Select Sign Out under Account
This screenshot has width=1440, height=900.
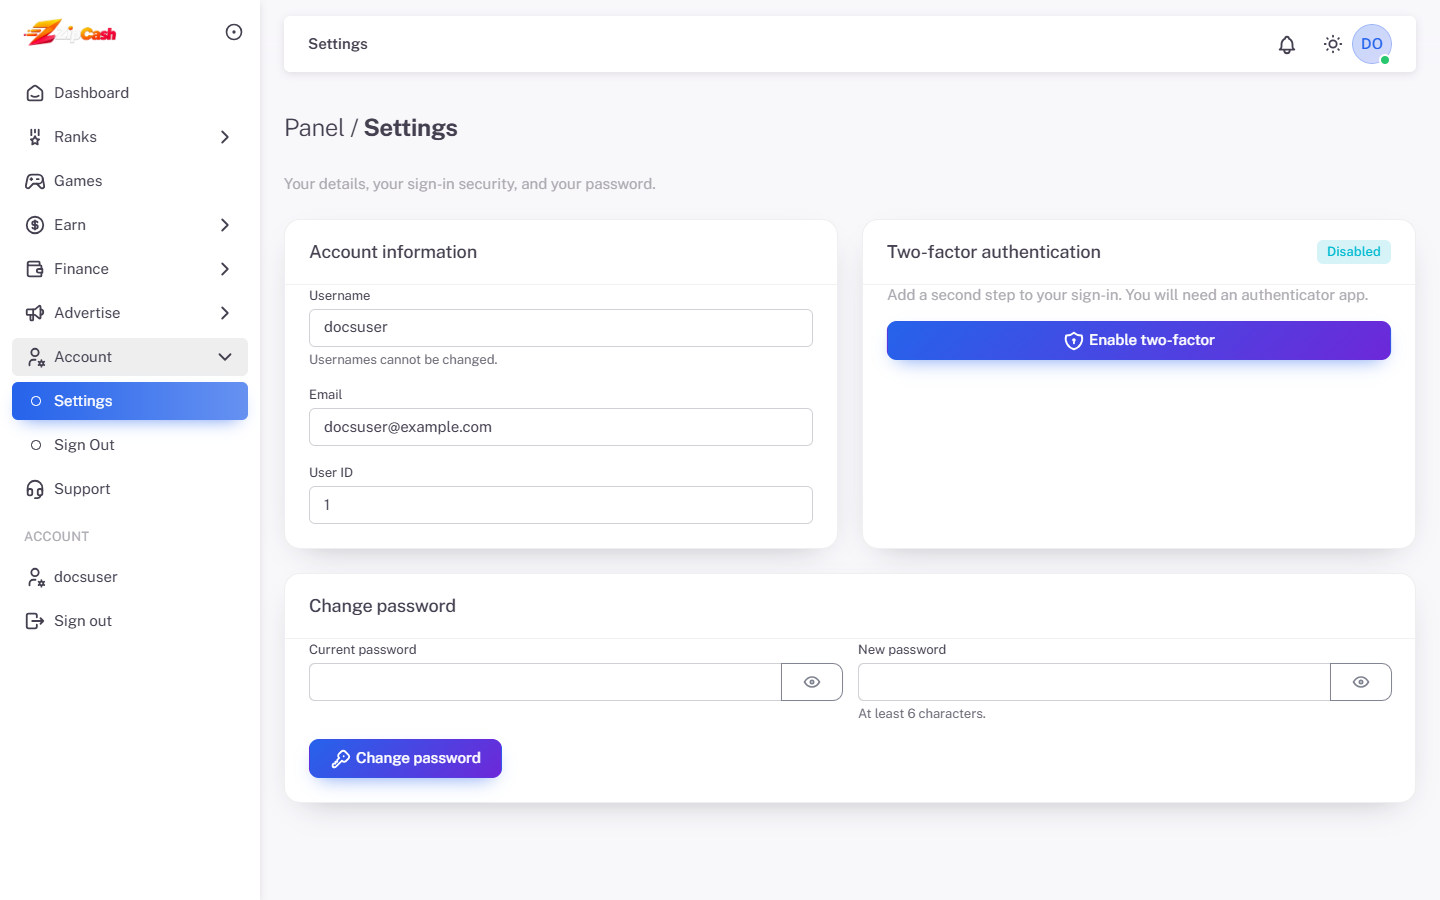click(x=130, y=445)
